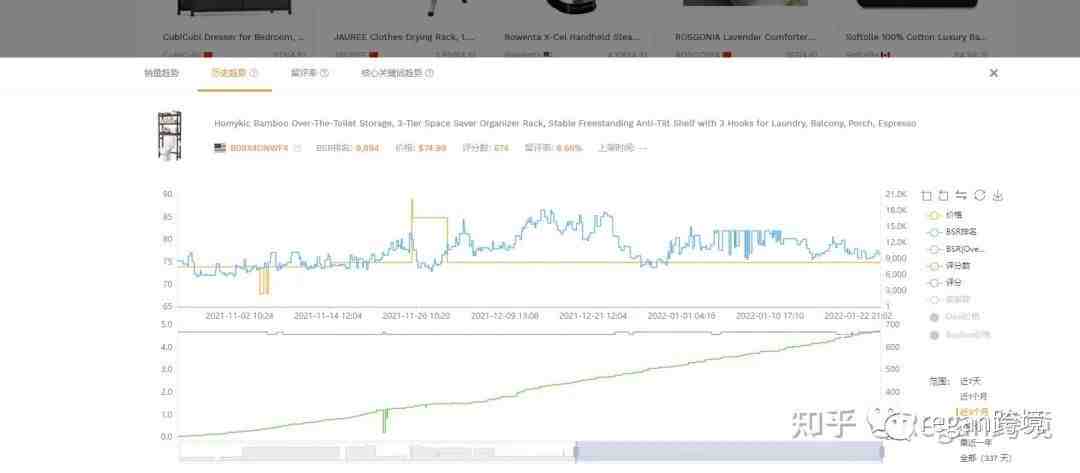Click the chart zoom reset tool

coord(944,196)
